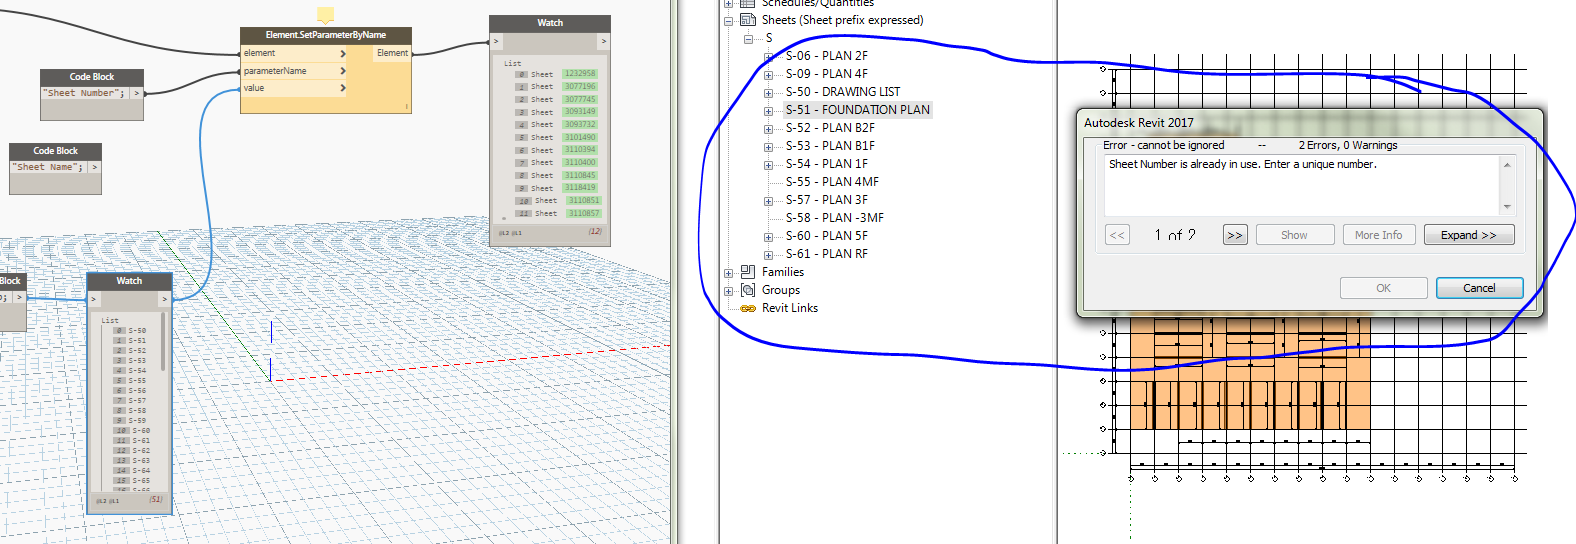
Task: Expand the S-51 - FOUNDATION PLAN sheet
Action: [x=768, y=111]
